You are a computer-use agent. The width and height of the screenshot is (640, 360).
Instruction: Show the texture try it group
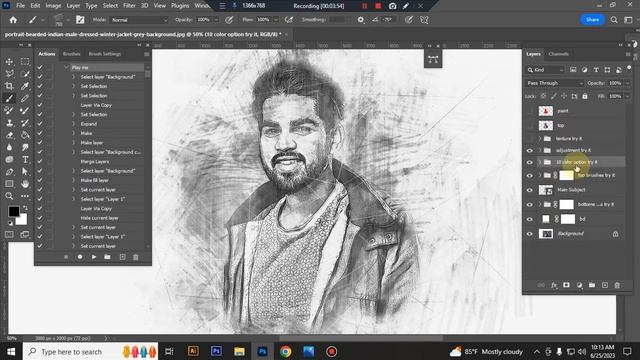click(x=530, y=139)
